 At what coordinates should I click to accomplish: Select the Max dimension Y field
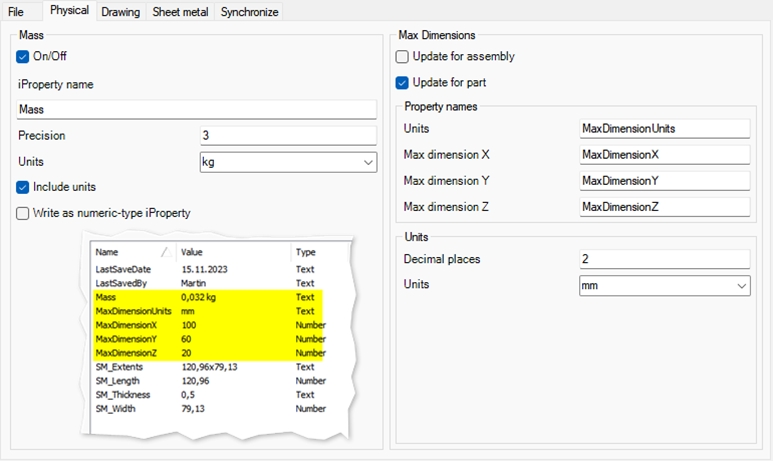click(x=664, y=181)
